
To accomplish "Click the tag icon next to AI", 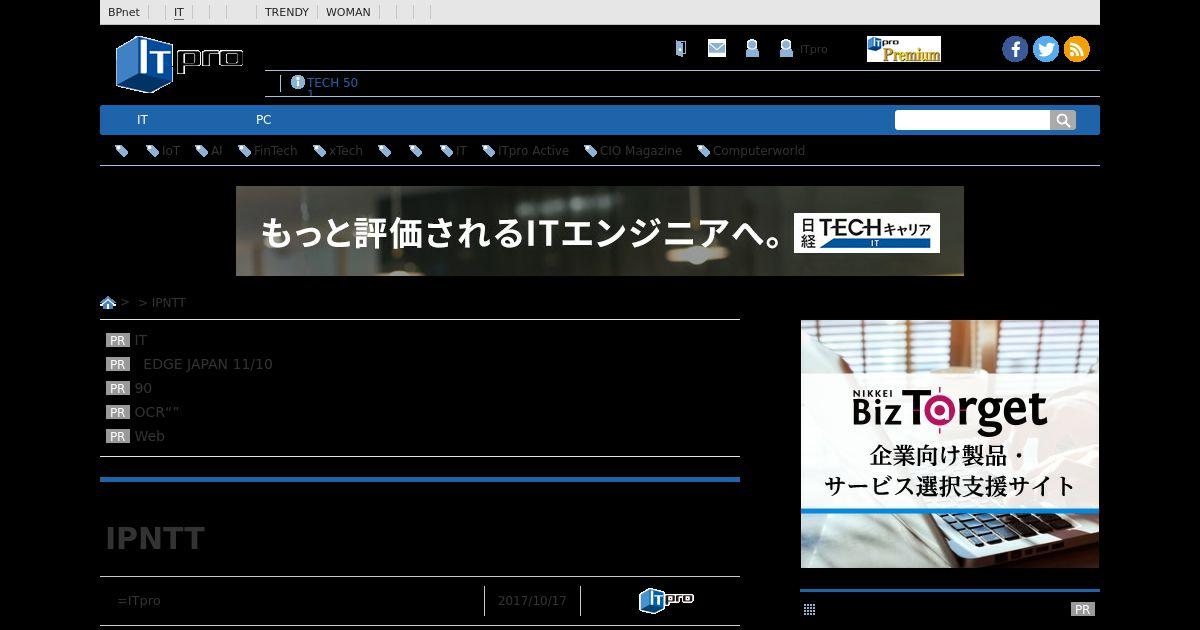I will click(202, 151).
